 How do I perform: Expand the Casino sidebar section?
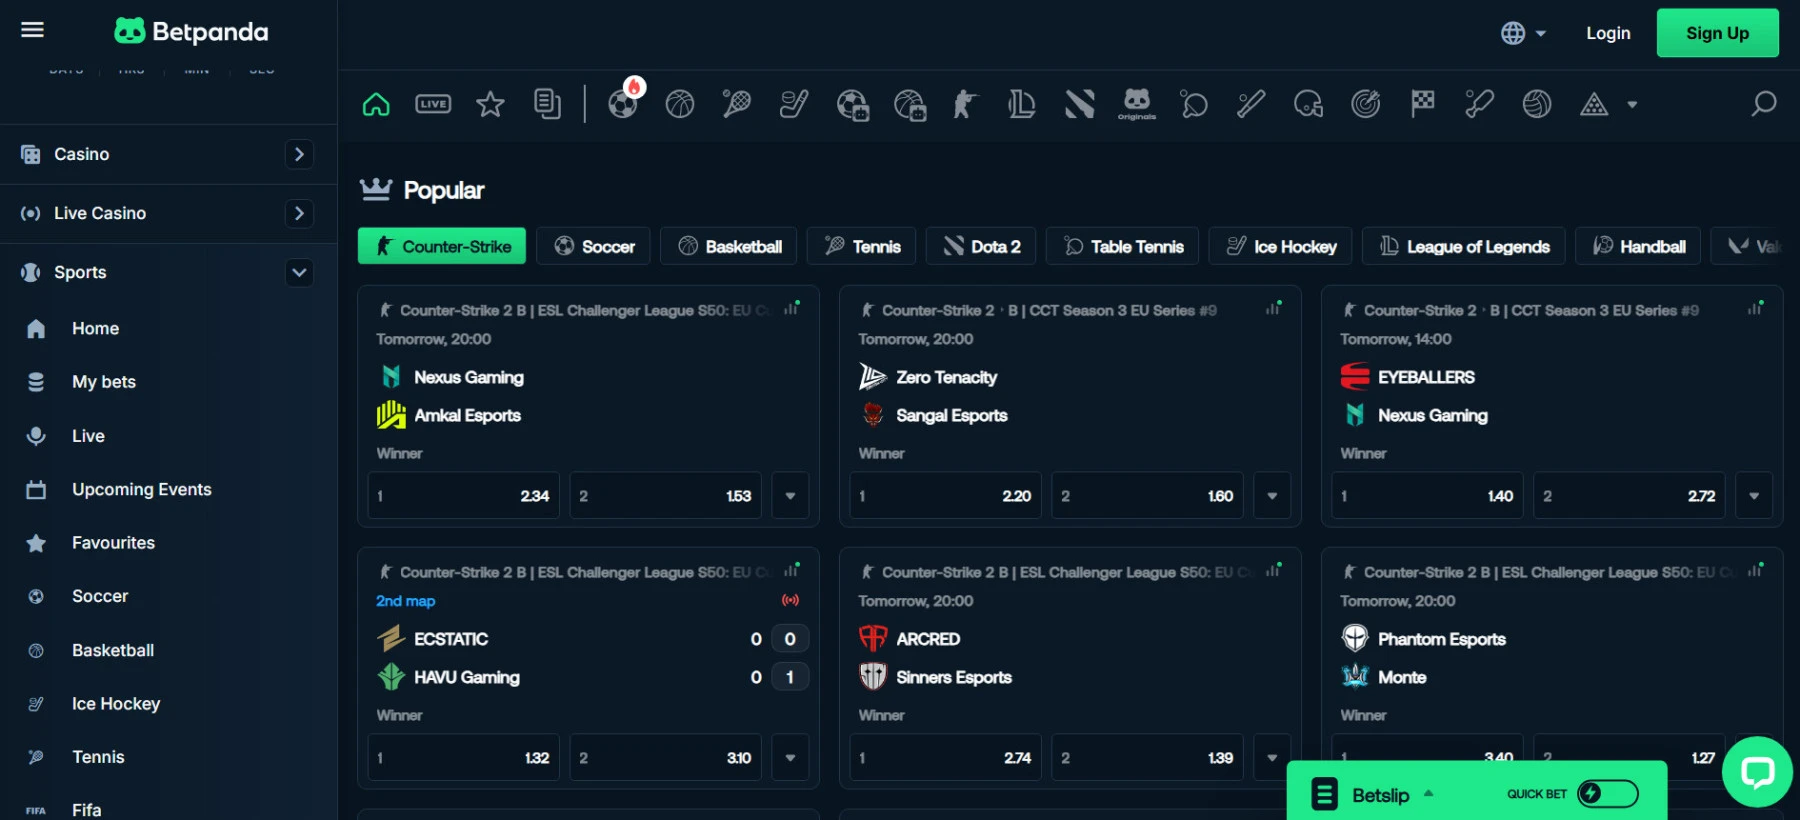click(x=298, y=154)
